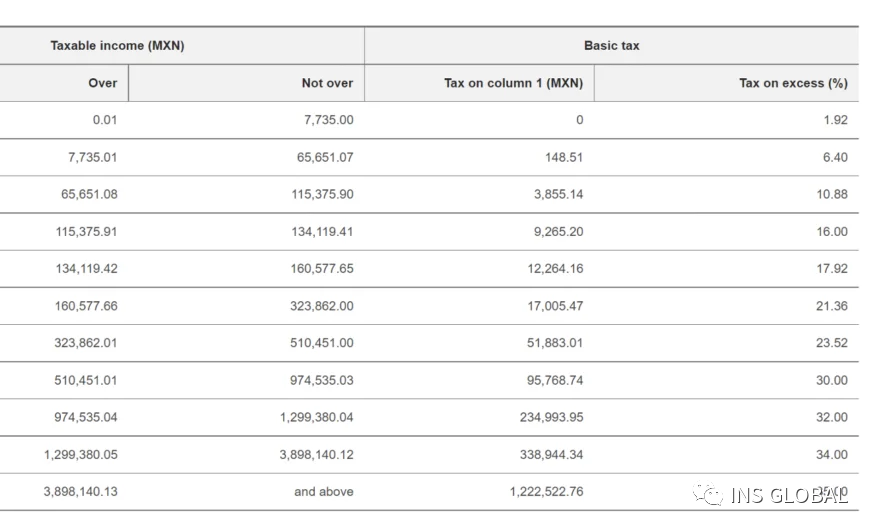Select the 3,898,140.12 cell
Screen dimensions: 876x531
point(316,454)
